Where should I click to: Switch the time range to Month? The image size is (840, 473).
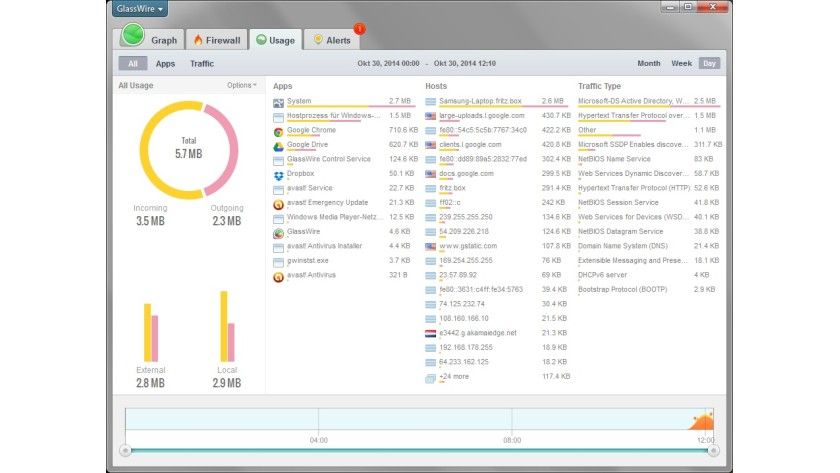coord(649,63)
